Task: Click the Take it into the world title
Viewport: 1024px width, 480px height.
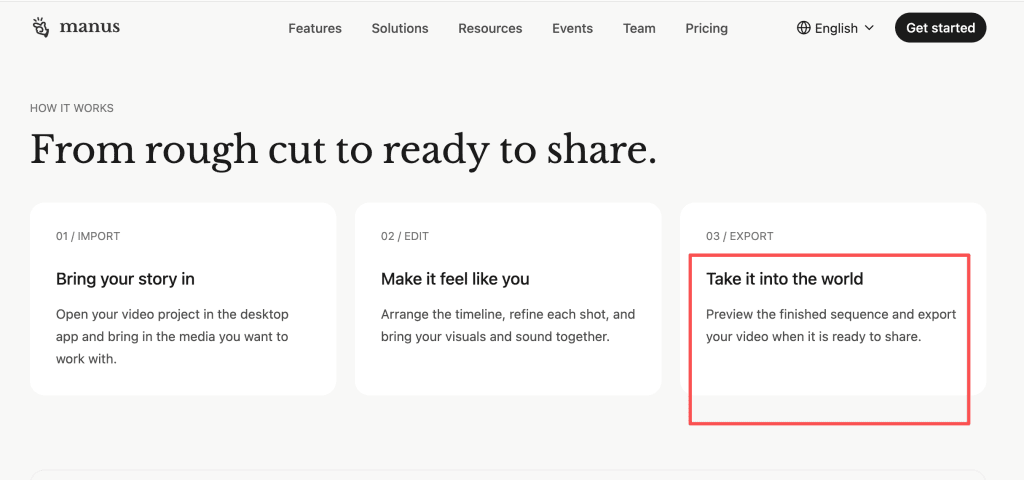Action: click(784, 279)
